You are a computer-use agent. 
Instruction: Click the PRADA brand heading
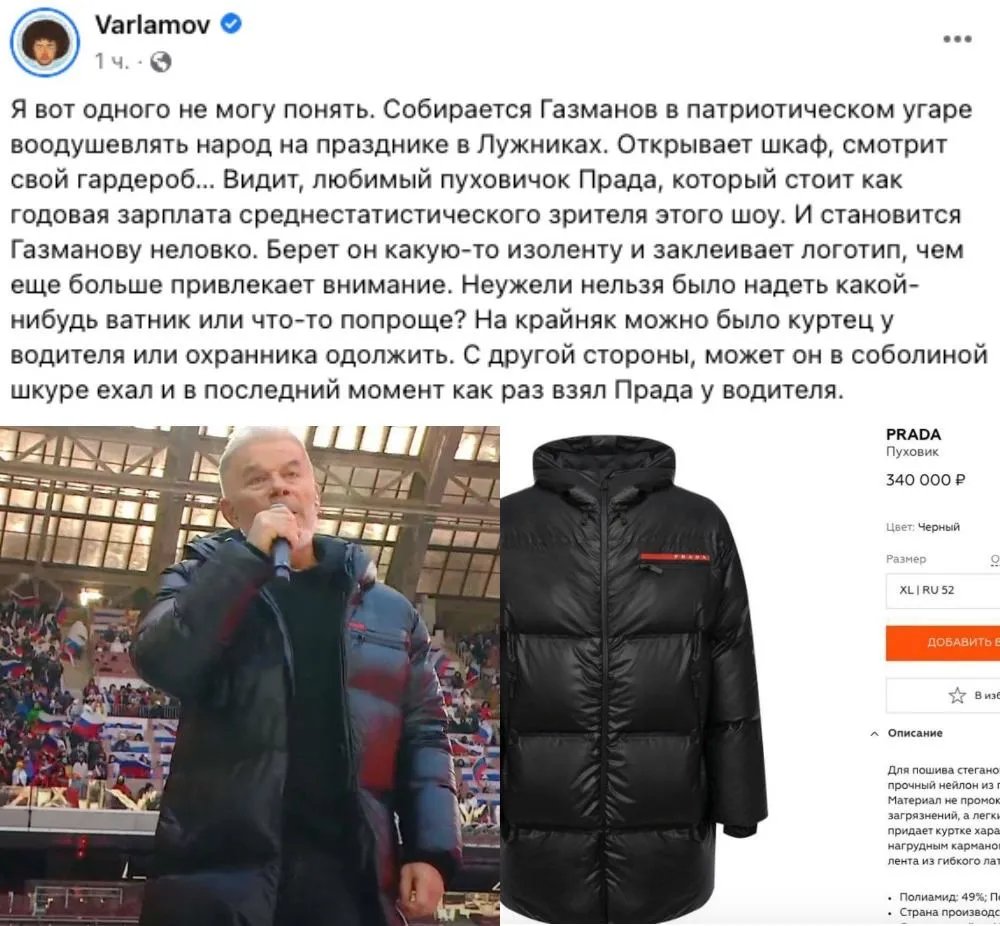[x=913, y=434]
